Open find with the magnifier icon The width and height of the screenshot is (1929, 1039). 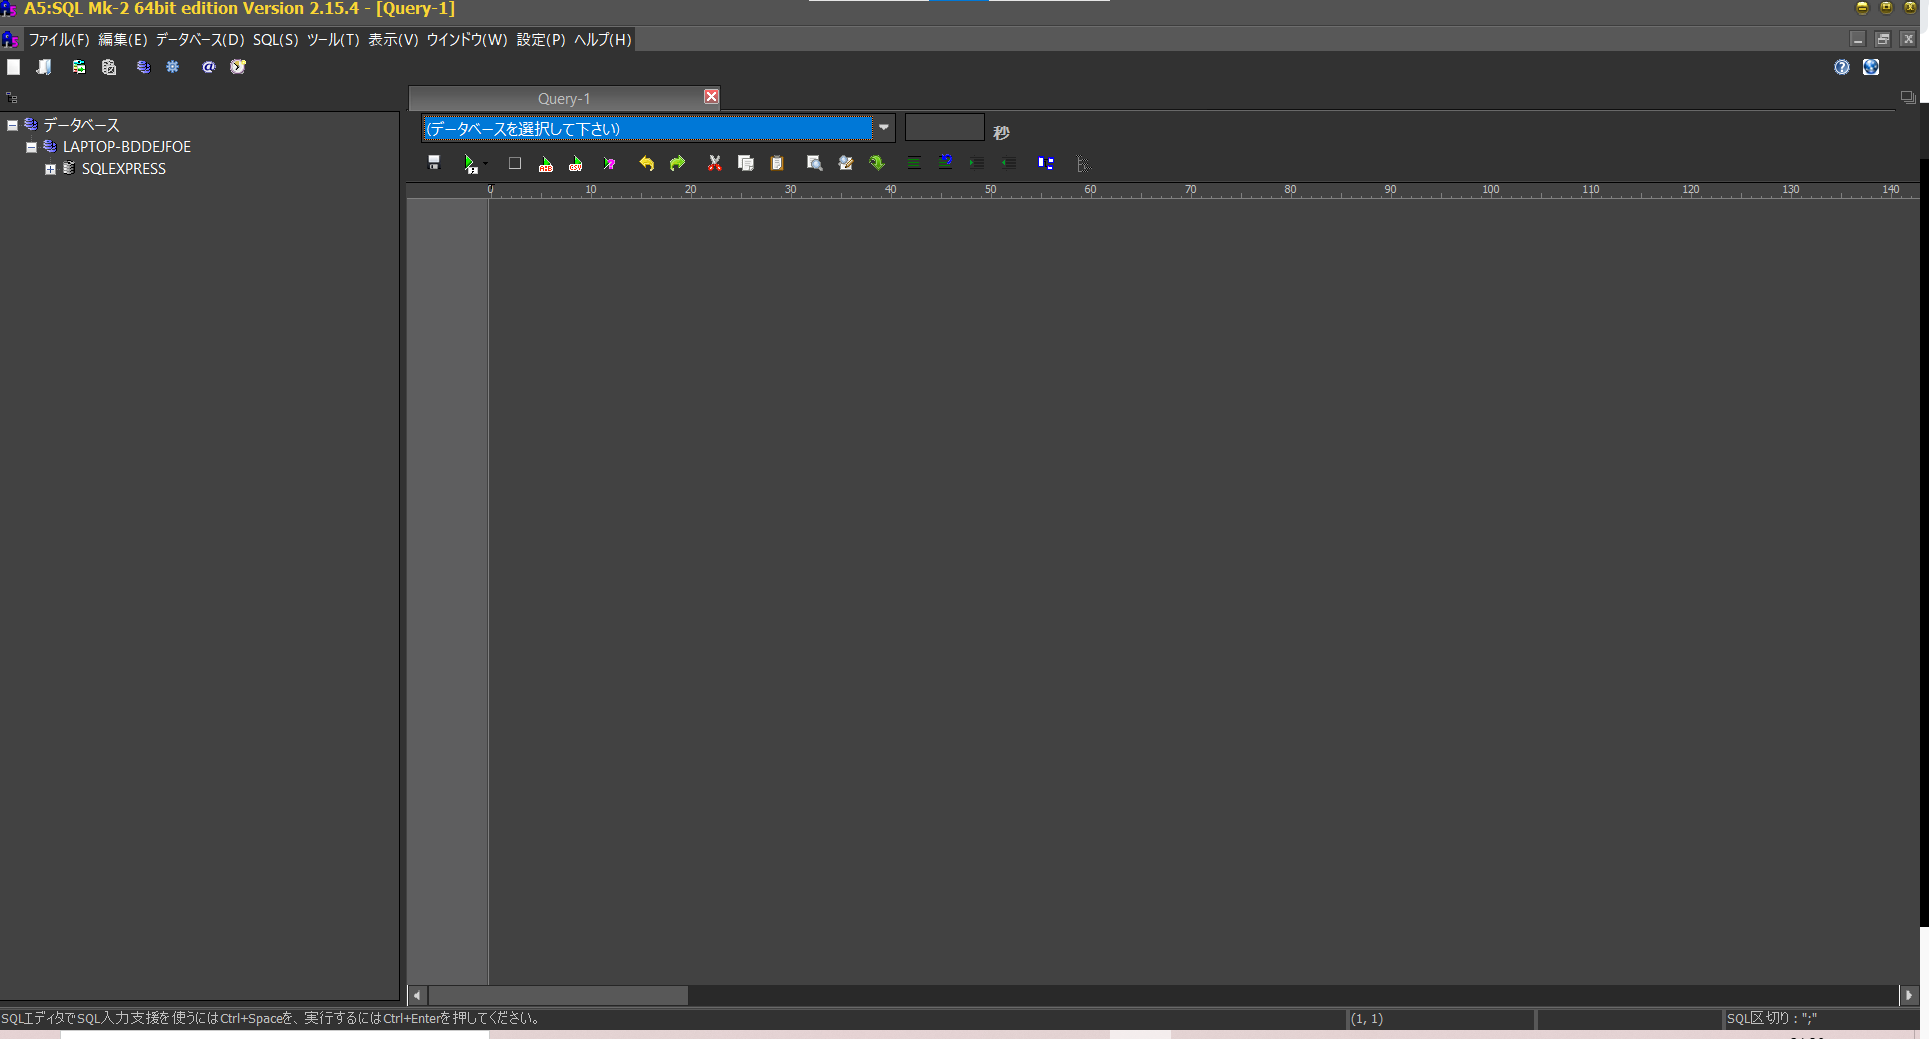[814, 163]
